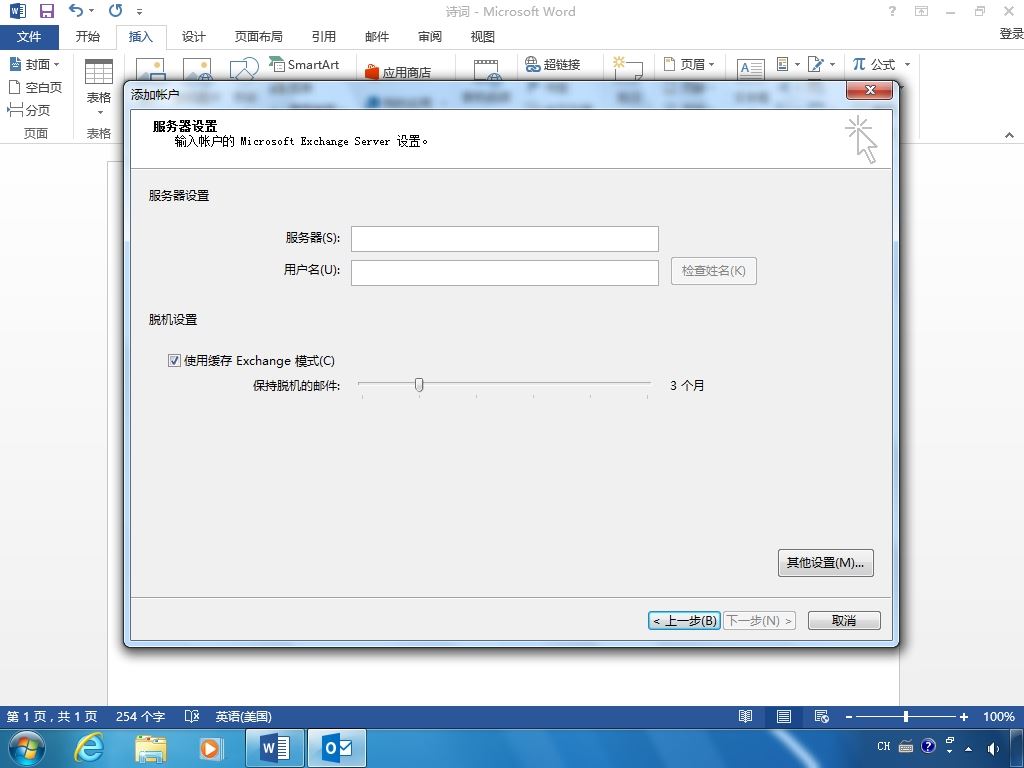Switch to read mode view icon
The image size is (1024, 768).
(745, 716)
